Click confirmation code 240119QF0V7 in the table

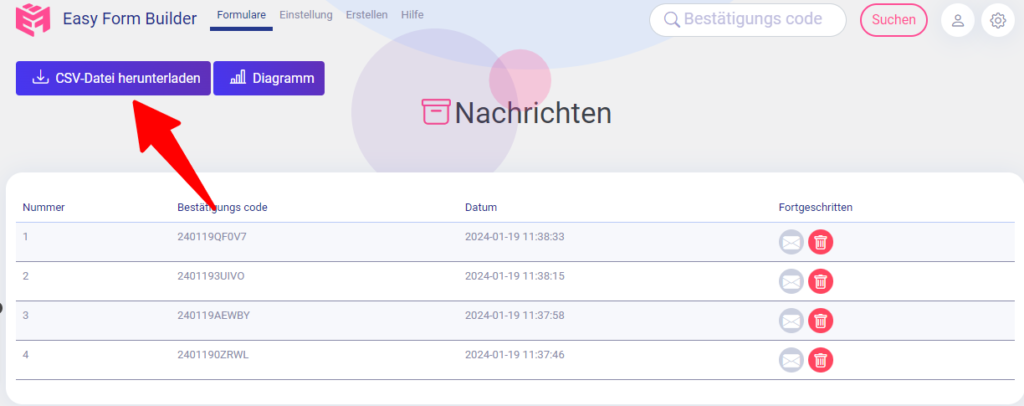(212, 236)
